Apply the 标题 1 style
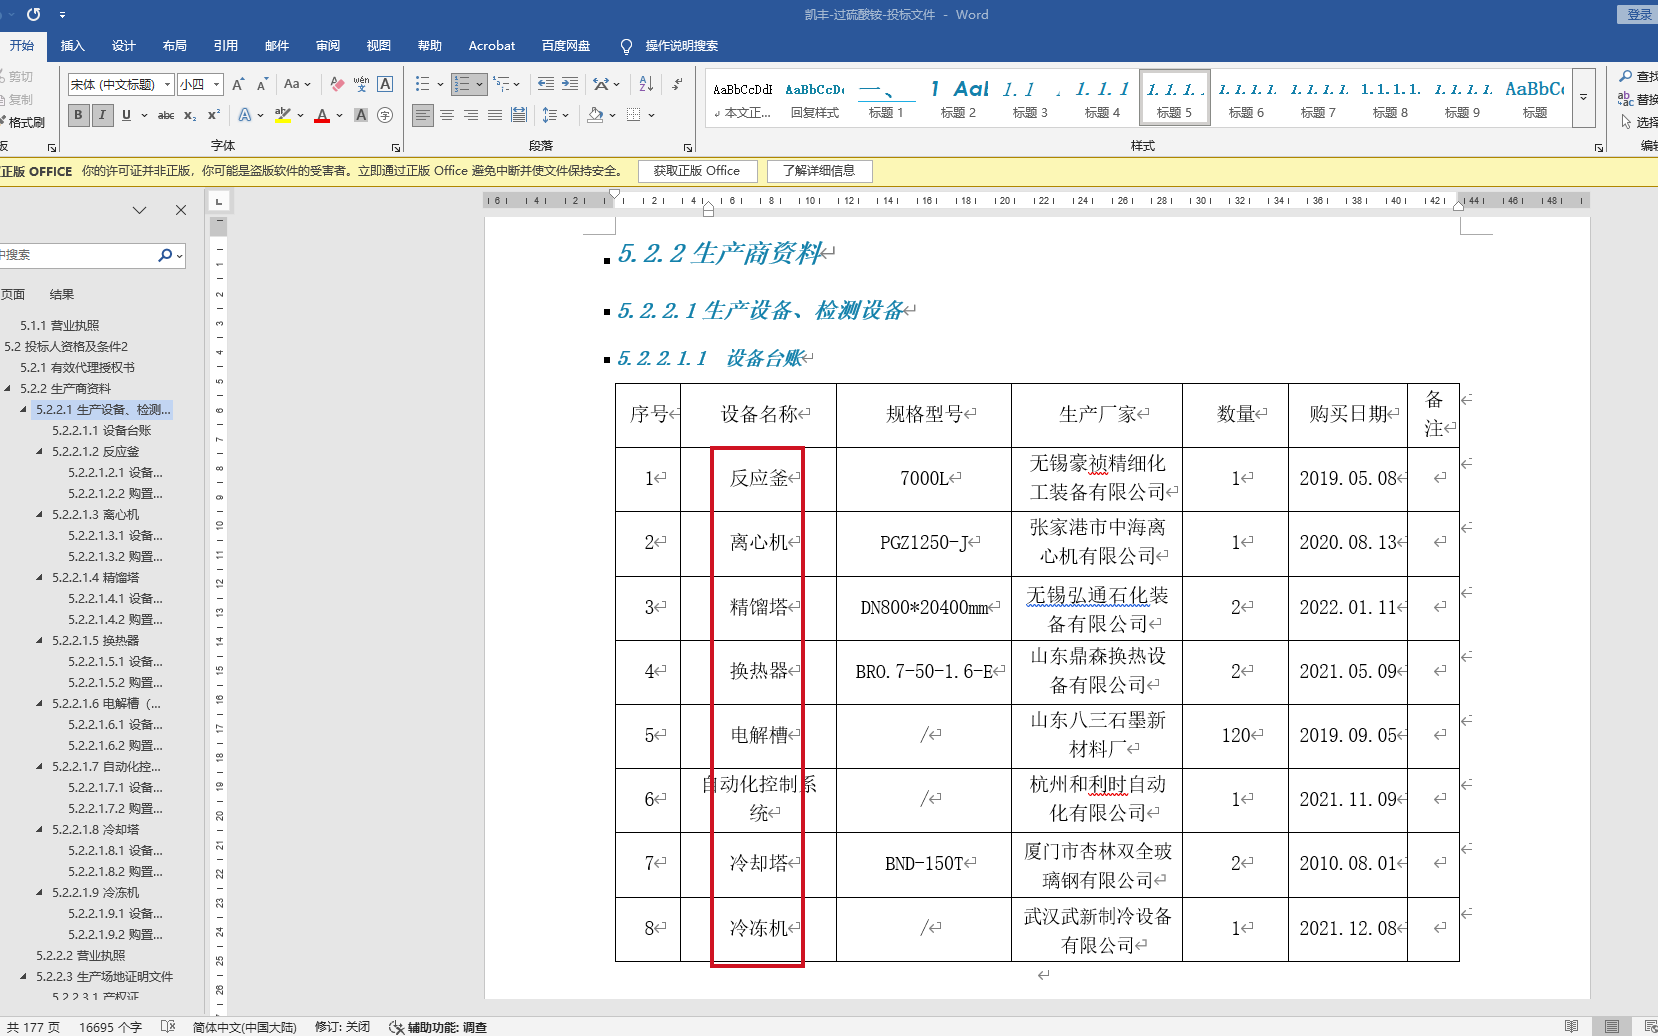Screen dimensions: 1658x1036 885,98
